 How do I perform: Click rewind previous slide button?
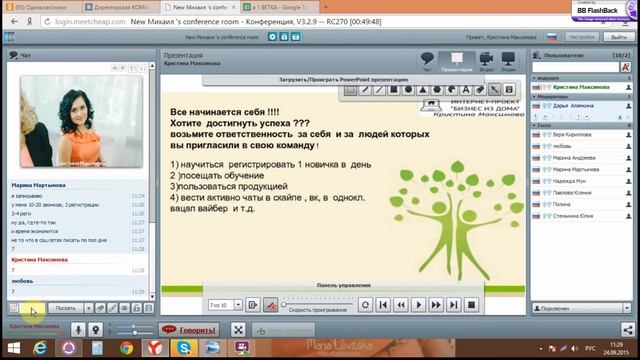401,305
